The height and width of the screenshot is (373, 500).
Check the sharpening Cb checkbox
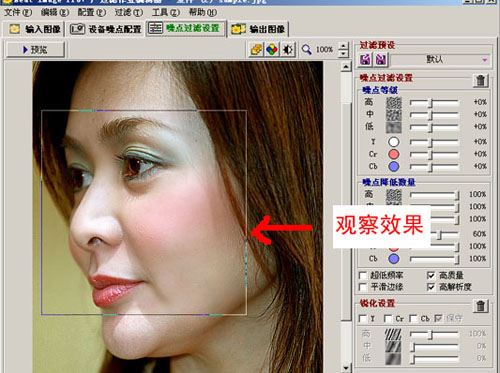[413, 319]
